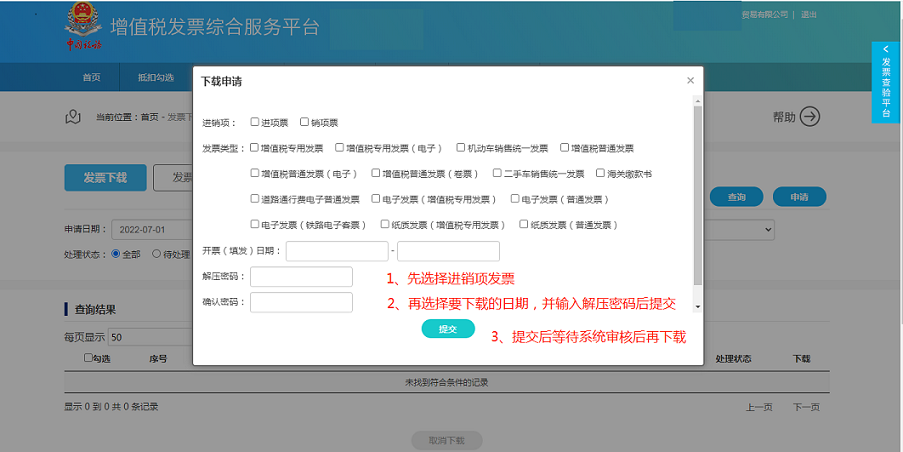
Task: Check the 销项票 checkbox
Action: coord(305,123)
